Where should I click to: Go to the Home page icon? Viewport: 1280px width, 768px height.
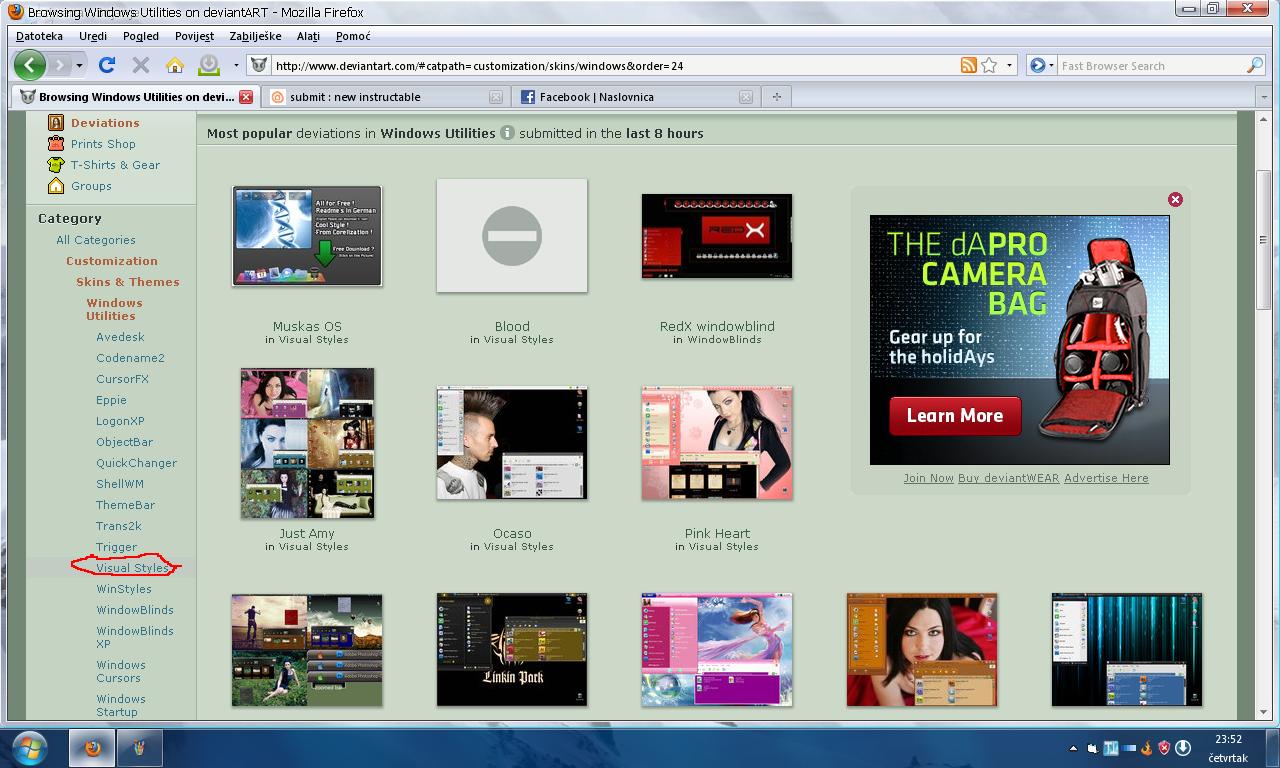[x=175, y=65]
